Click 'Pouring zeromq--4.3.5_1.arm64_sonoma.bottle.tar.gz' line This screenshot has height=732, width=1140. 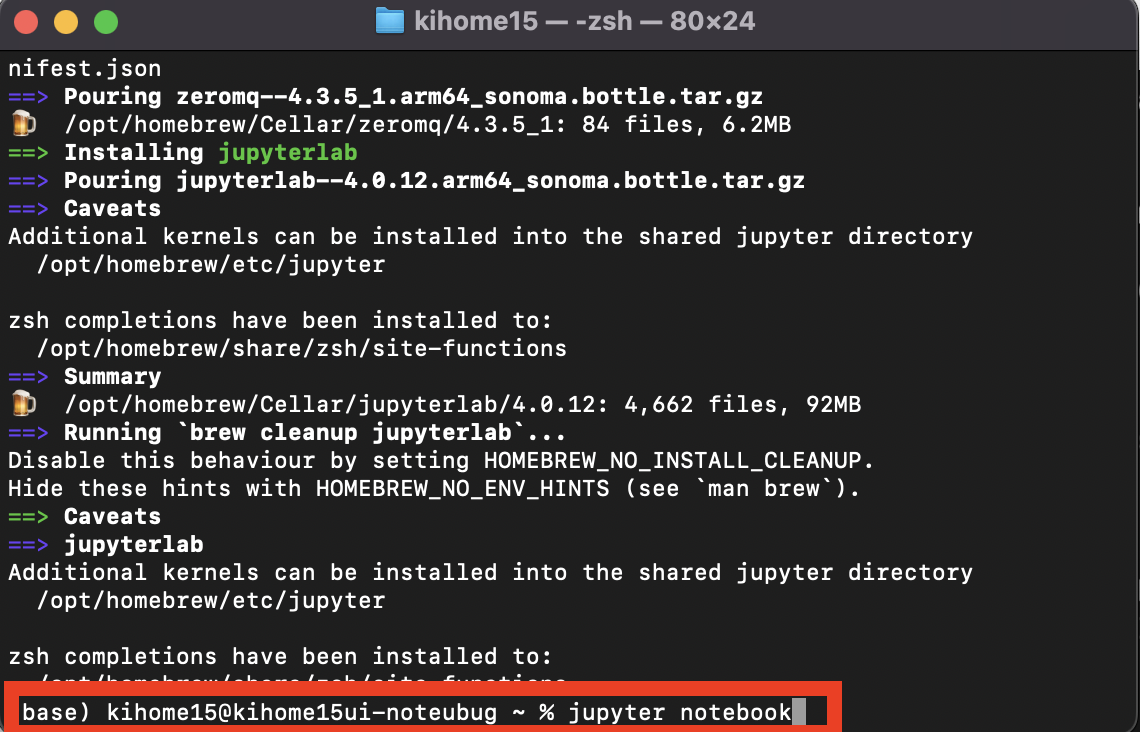413,97
